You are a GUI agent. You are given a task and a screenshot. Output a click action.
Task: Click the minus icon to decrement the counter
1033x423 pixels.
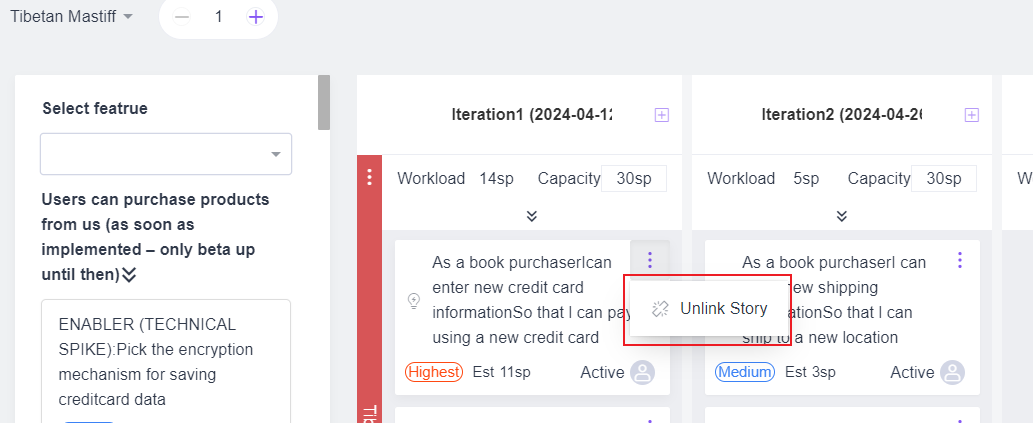click(x=181, y=17)
